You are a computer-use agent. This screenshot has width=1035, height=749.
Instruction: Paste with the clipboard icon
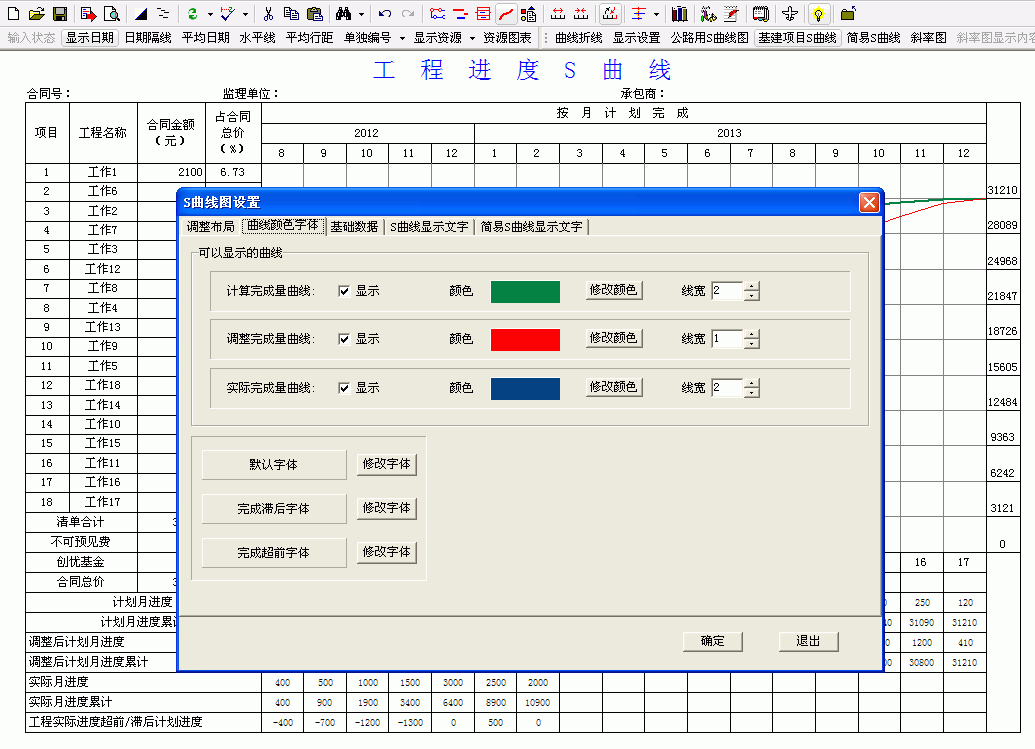point(315,13)
